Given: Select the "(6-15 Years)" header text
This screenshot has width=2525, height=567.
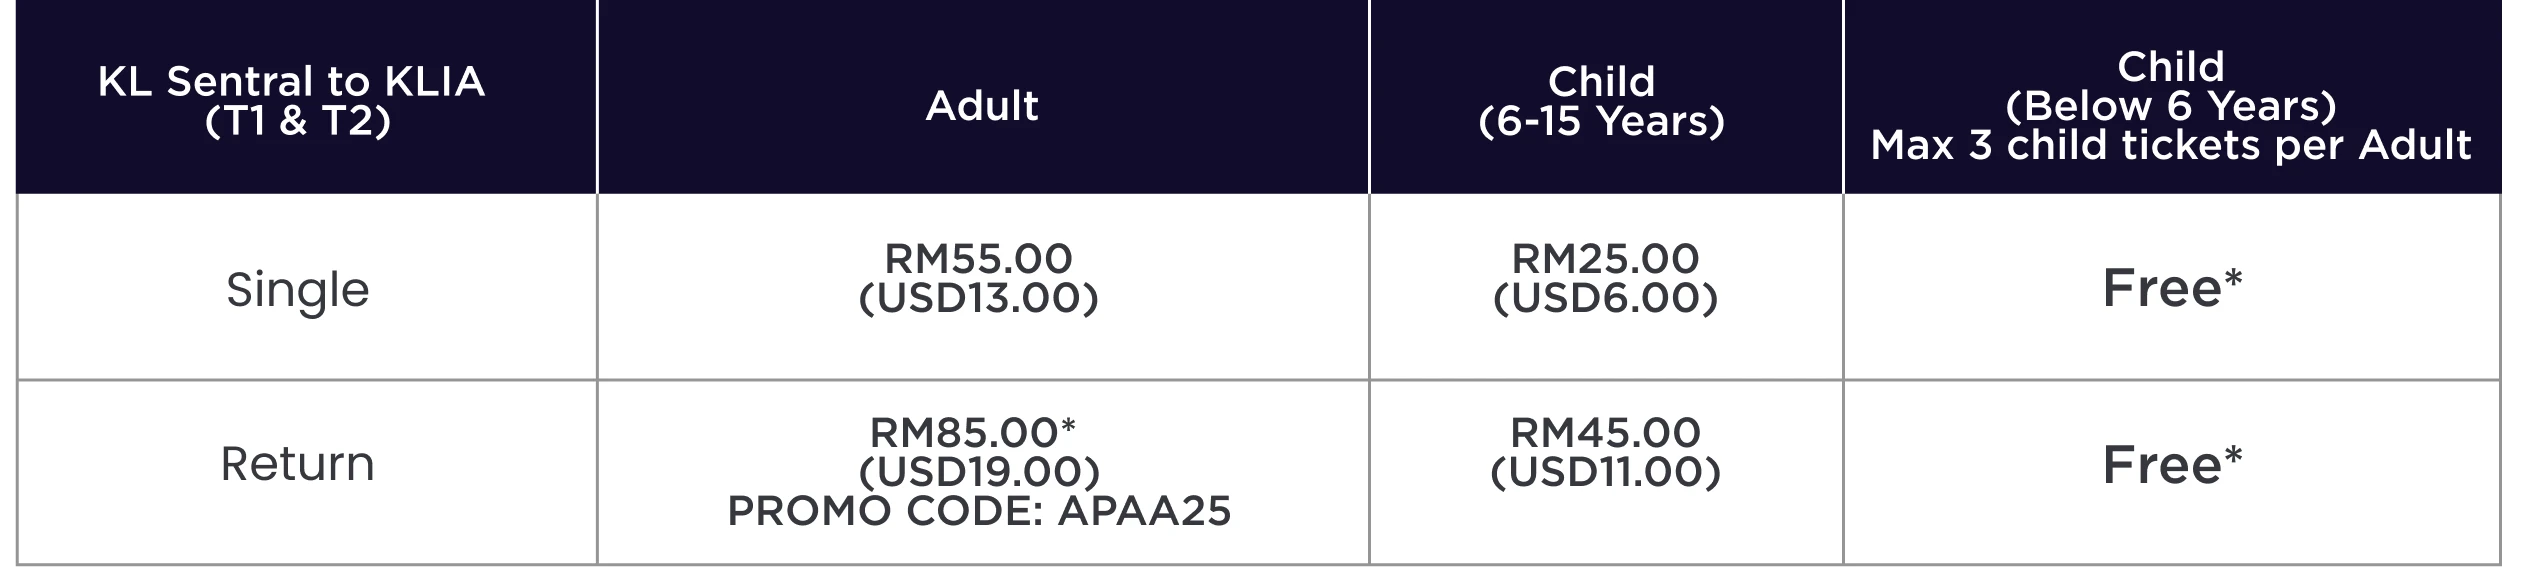Looking at the screenshot, I should 1601,122.
